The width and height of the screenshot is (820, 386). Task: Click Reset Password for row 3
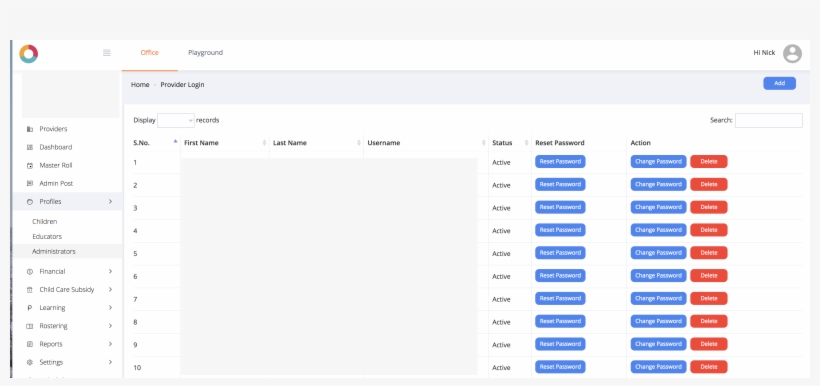560,207
